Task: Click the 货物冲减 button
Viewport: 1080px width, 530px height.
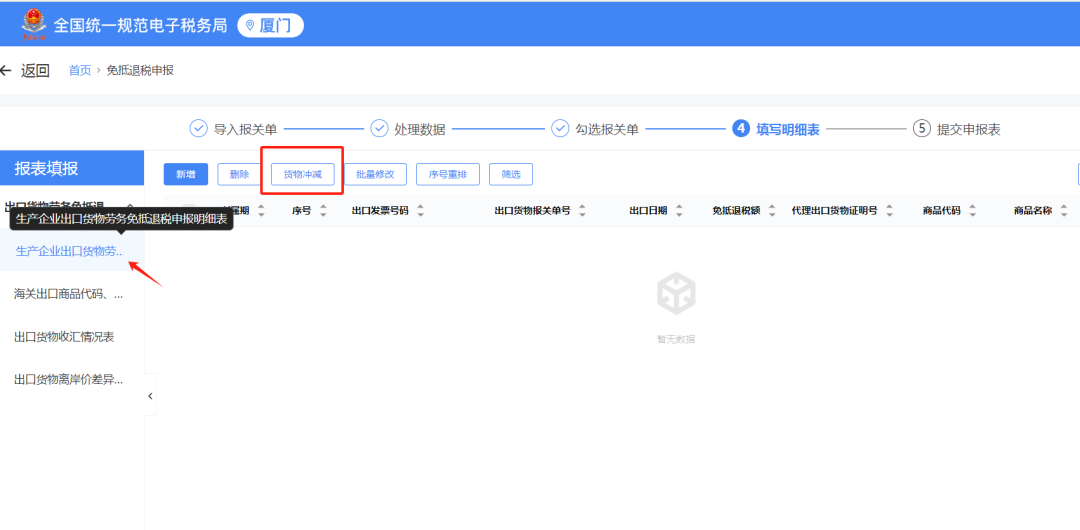Action: tap(302, 174)
